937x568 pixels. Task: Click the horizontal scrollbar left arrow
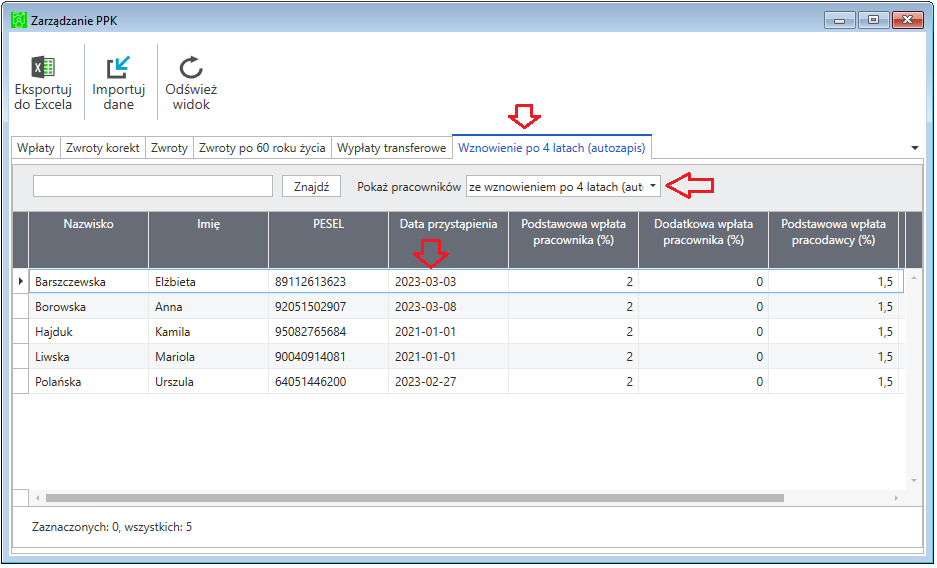[38, 498]
